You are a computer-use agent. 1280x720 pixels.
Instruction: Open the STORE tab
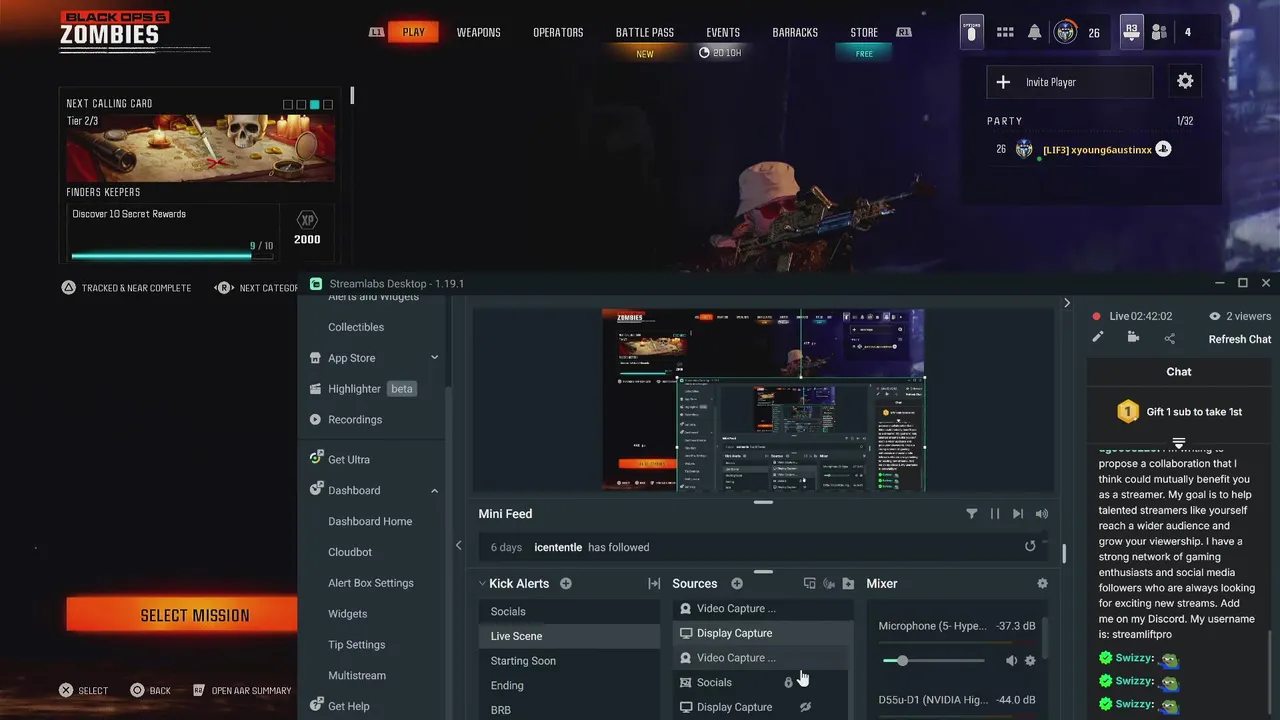click(x=864, y=32)
